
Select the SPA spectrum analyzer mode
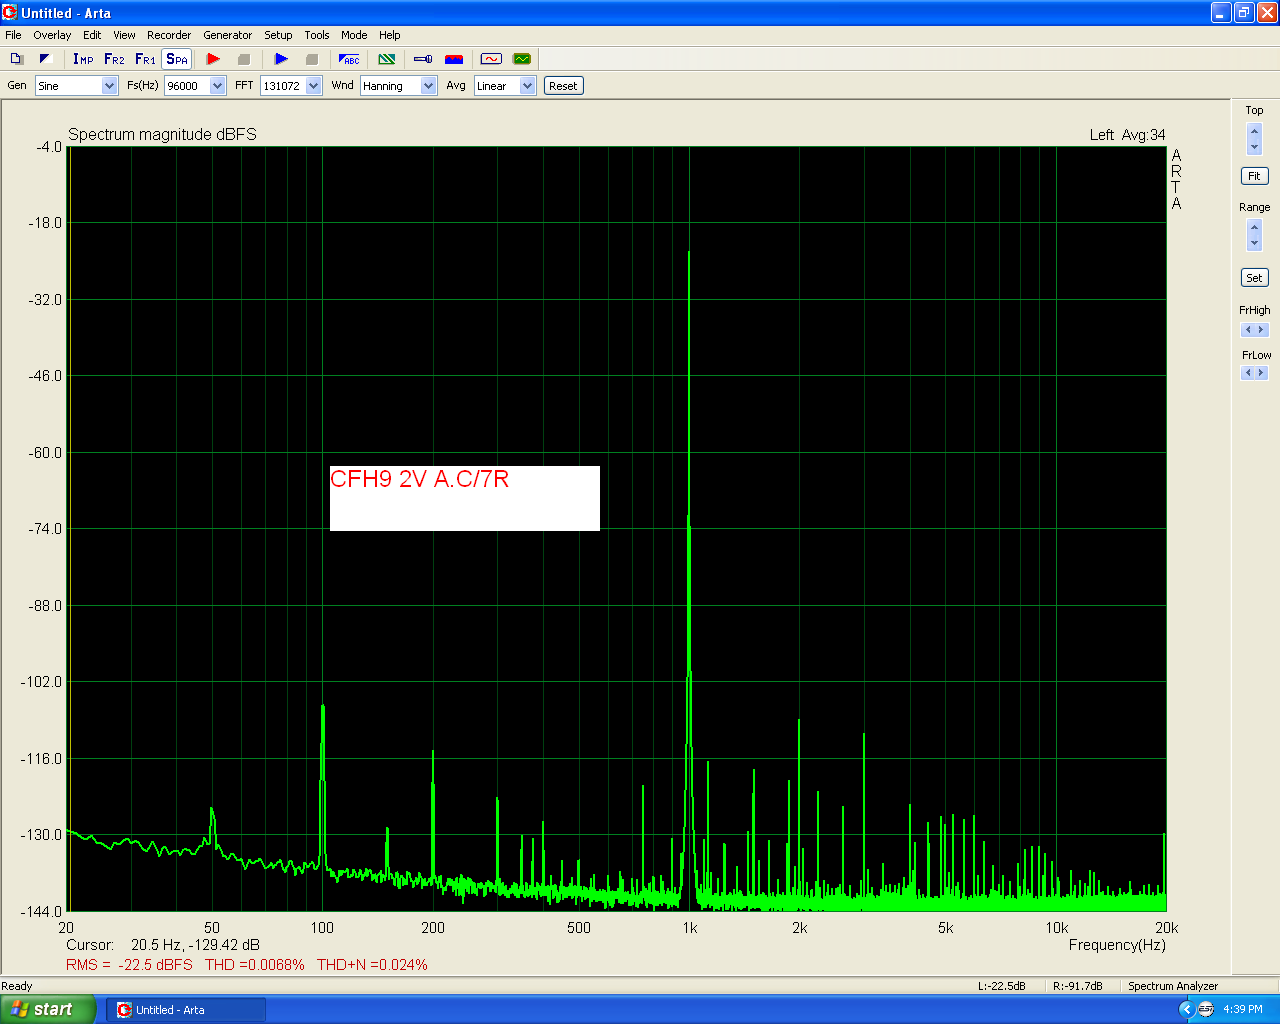pos(177,59)
